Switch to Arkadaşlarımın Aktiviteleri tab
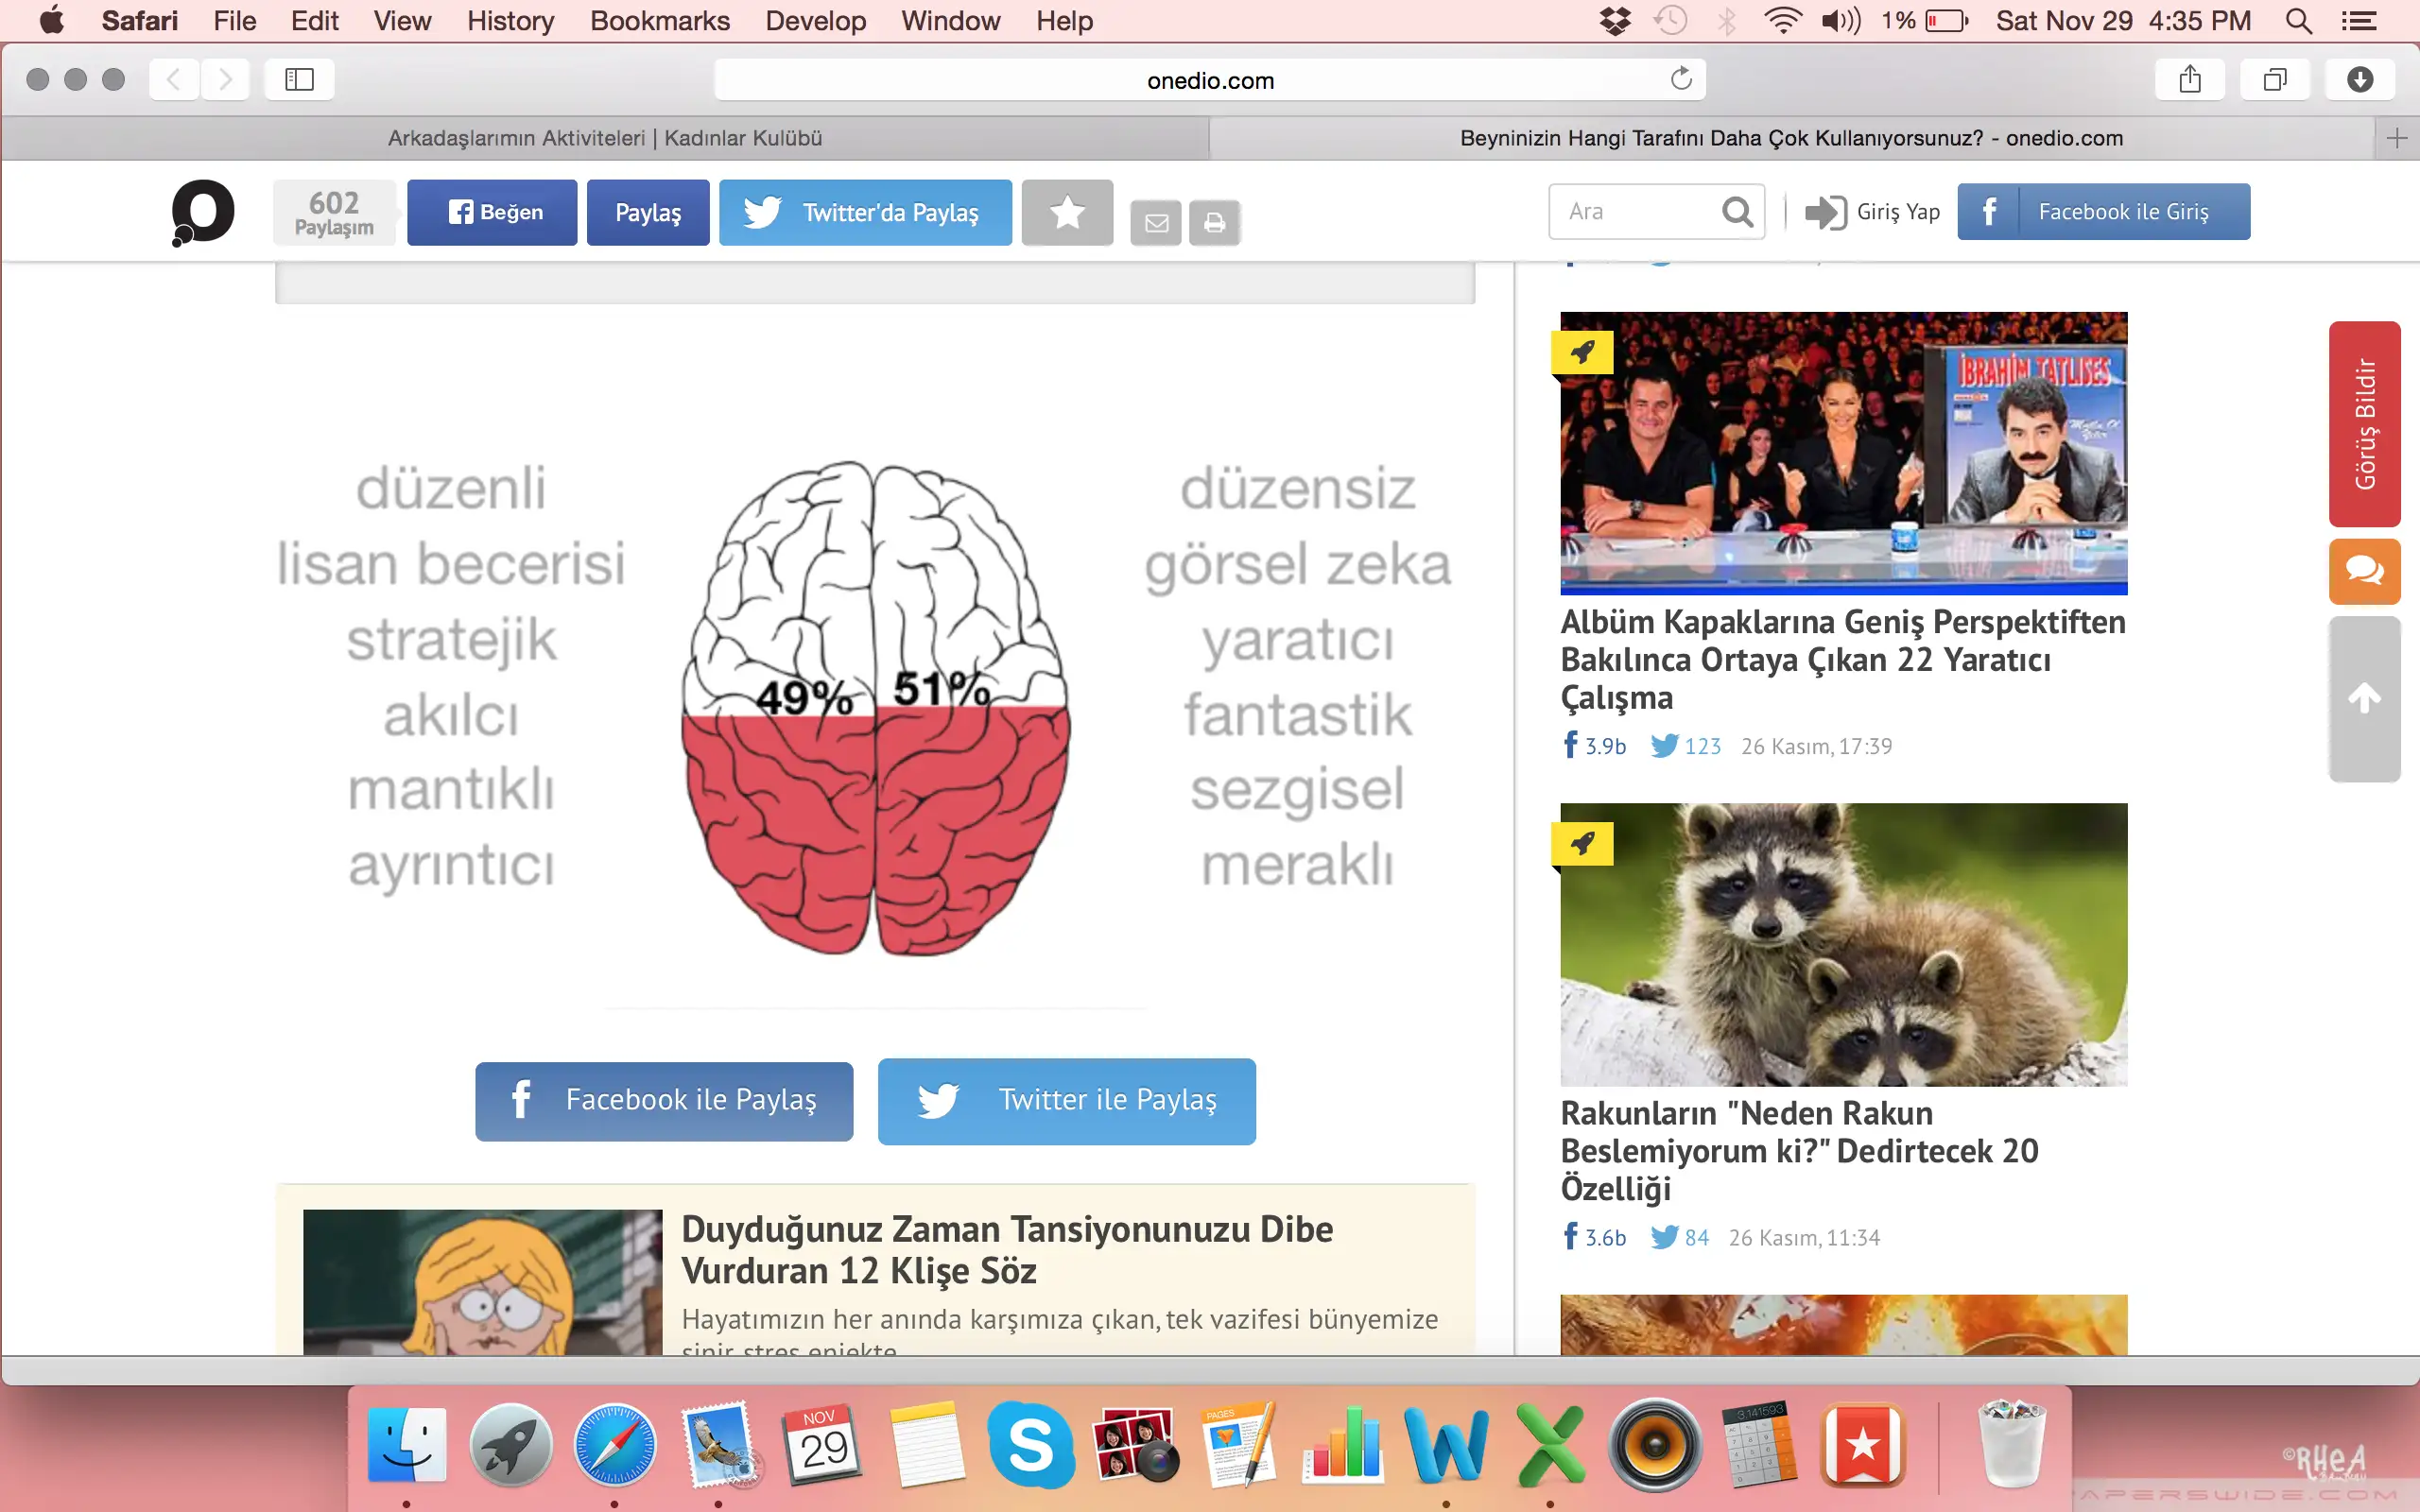Viewport: 2420px width, 1512px height. [605, 138]
